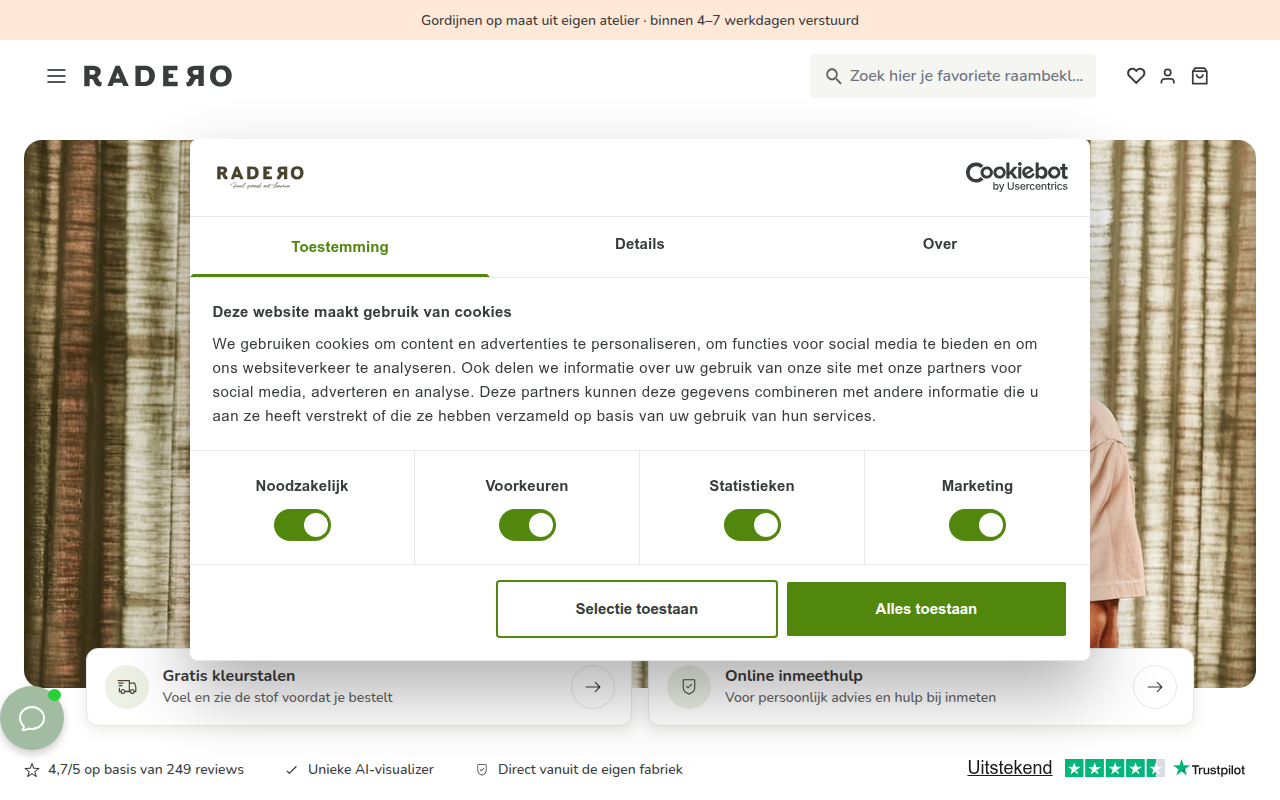Click the Radero logo in header
This screenshot has width=1280, height=800.
158,76
